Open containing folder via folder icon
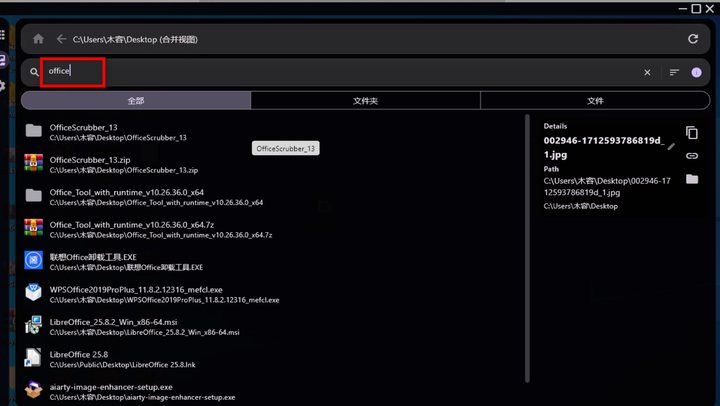The height and width of the screenshot is (406, 720). 692,179
